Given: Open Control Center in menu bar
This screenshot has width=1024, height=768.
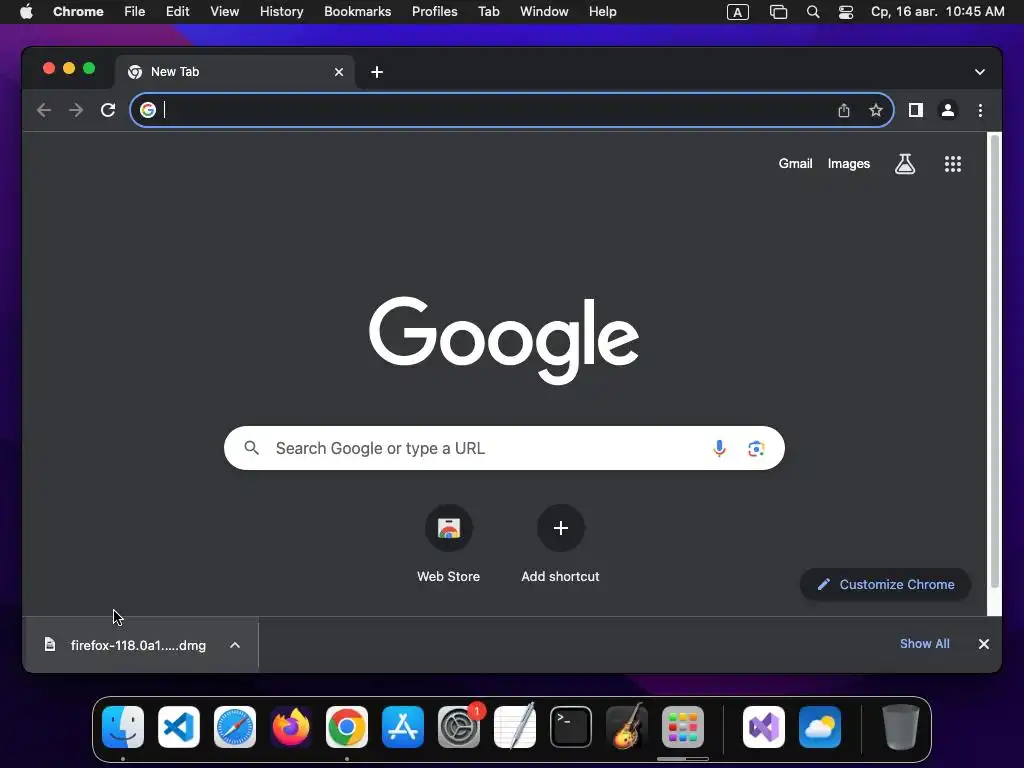Looking at the screenshot, I should point(846,12).
